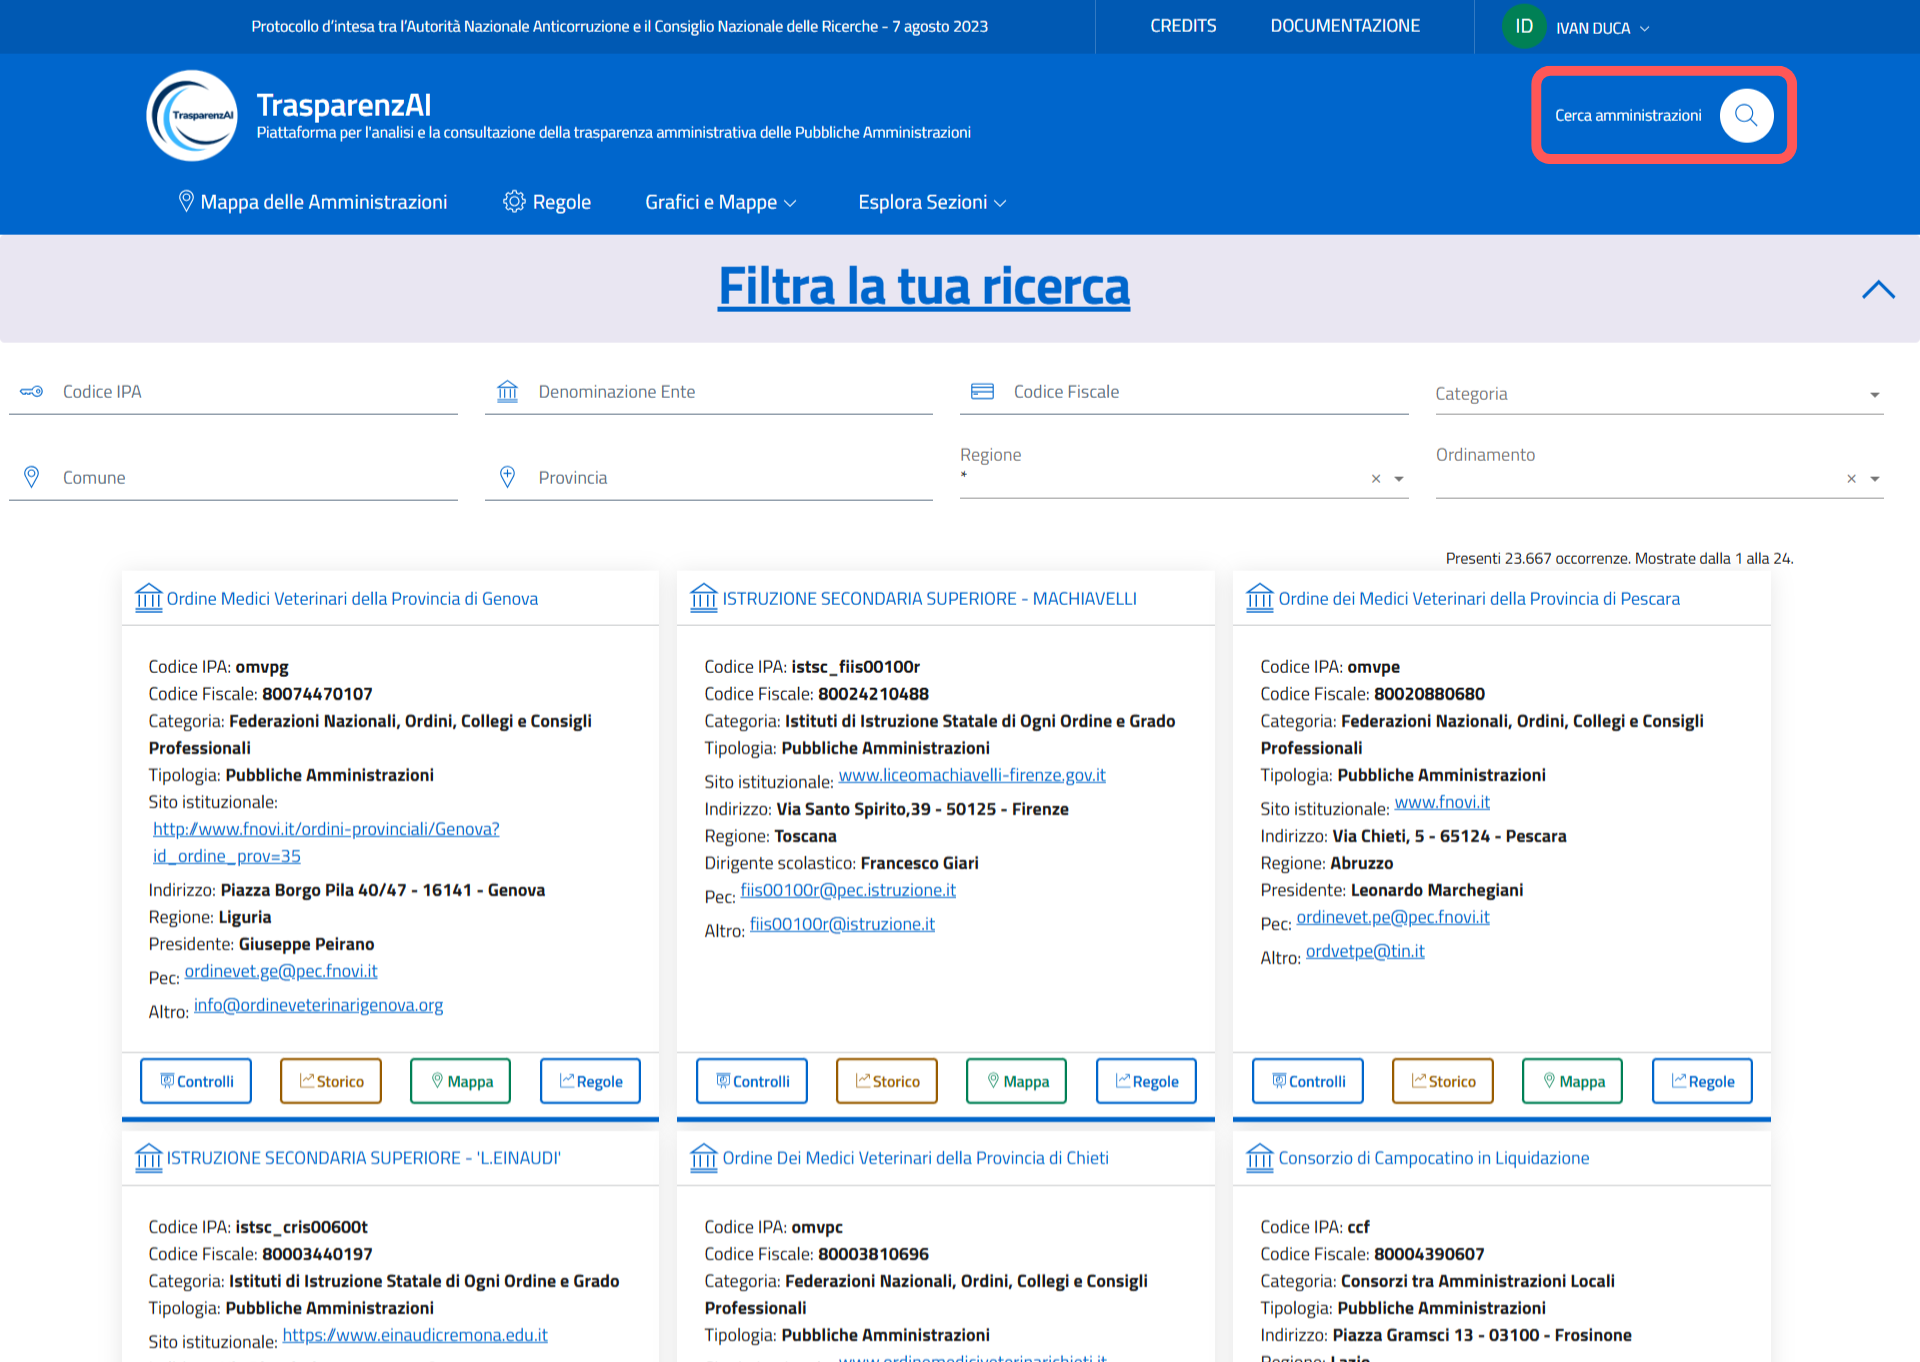Open the www.fnovi.it link on Pescara card

tap(1442, 802)
